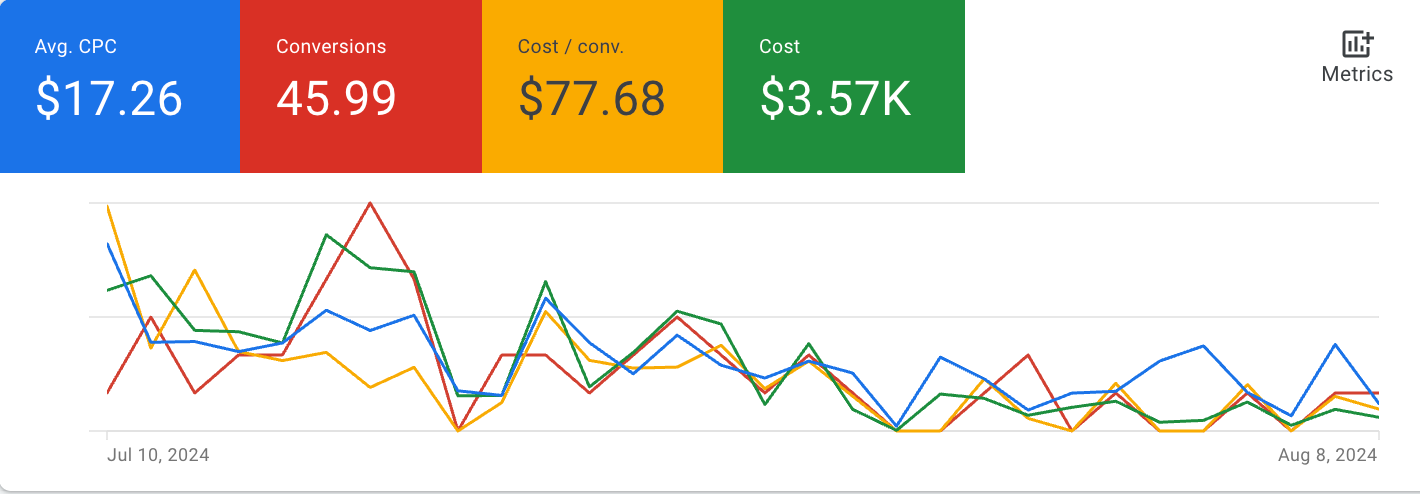Click the 45.99 conversions value
The height and width of the screenshot is (494, 1420).
coord(336,99)
